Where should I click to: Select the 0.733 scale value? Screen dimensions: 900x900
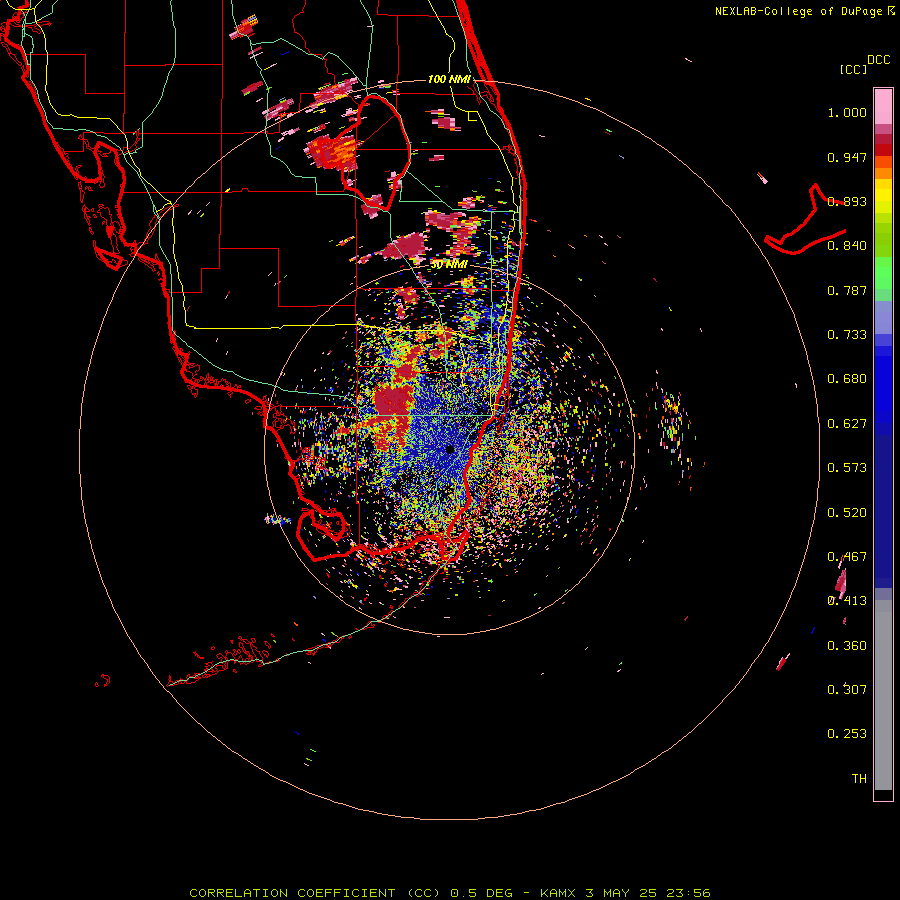(847, 335)
